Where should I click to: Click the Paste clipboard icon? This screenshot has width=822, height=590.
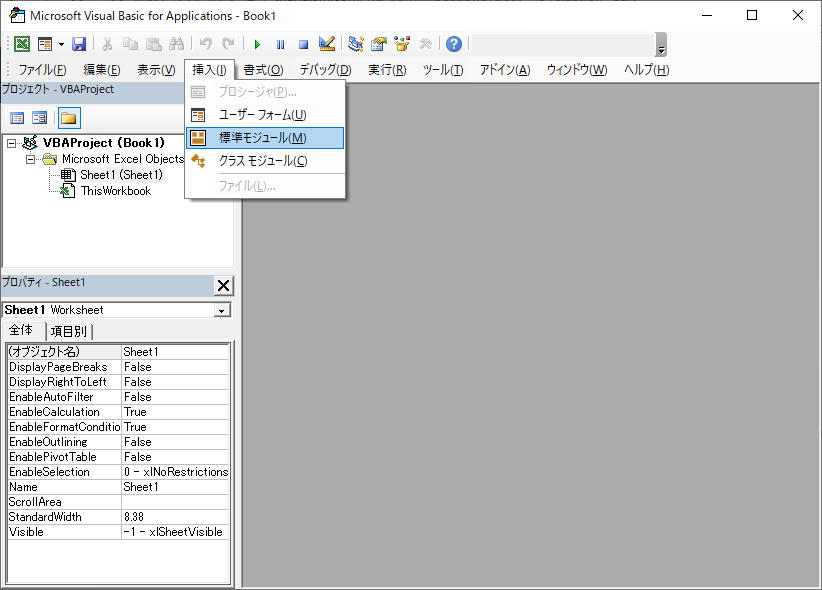point(153,44)
